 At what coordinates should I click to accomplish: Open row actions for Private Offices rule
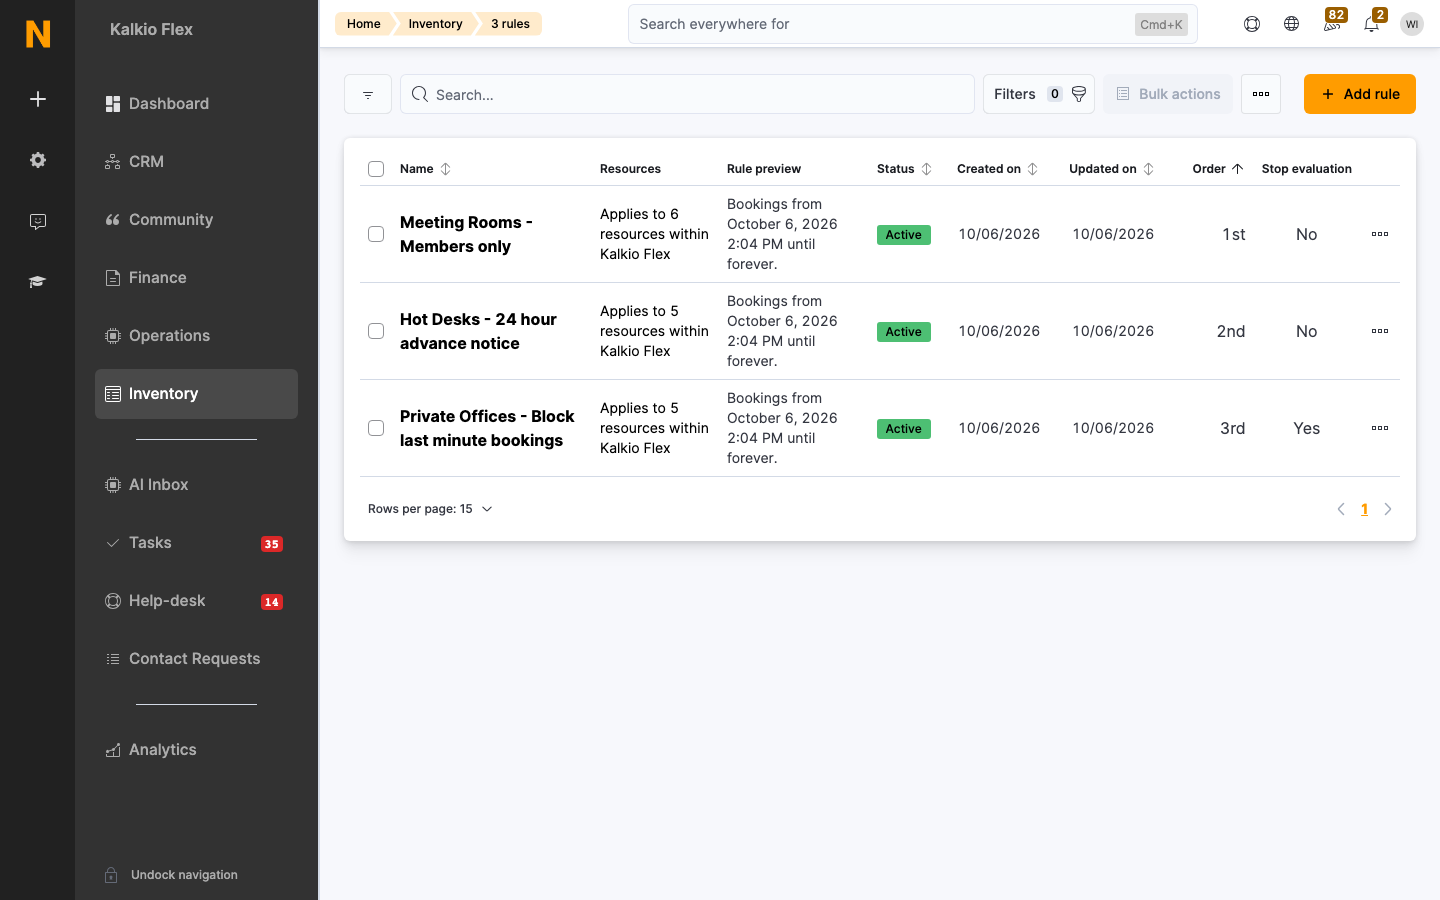point(1380,428)
